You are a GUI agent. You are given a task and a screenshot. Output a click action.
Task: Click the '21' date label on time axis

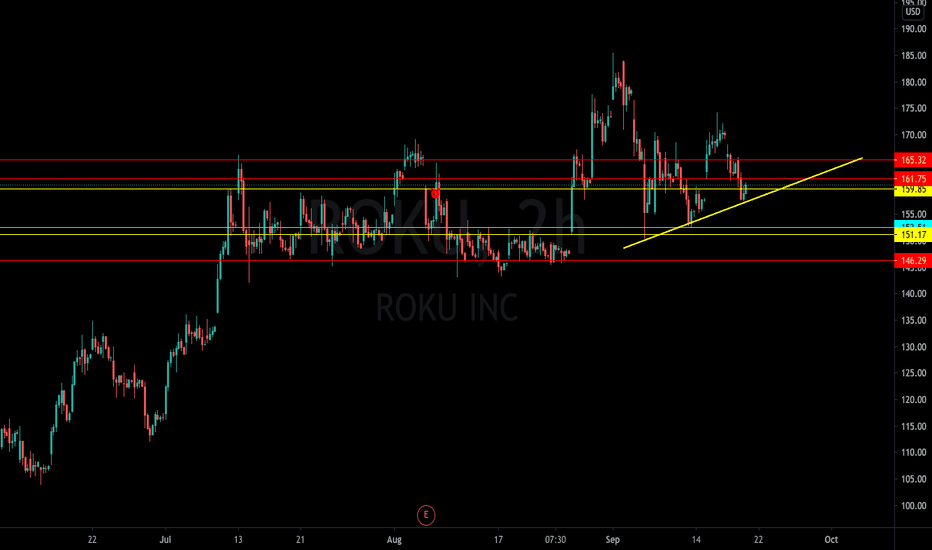[300, 540]
